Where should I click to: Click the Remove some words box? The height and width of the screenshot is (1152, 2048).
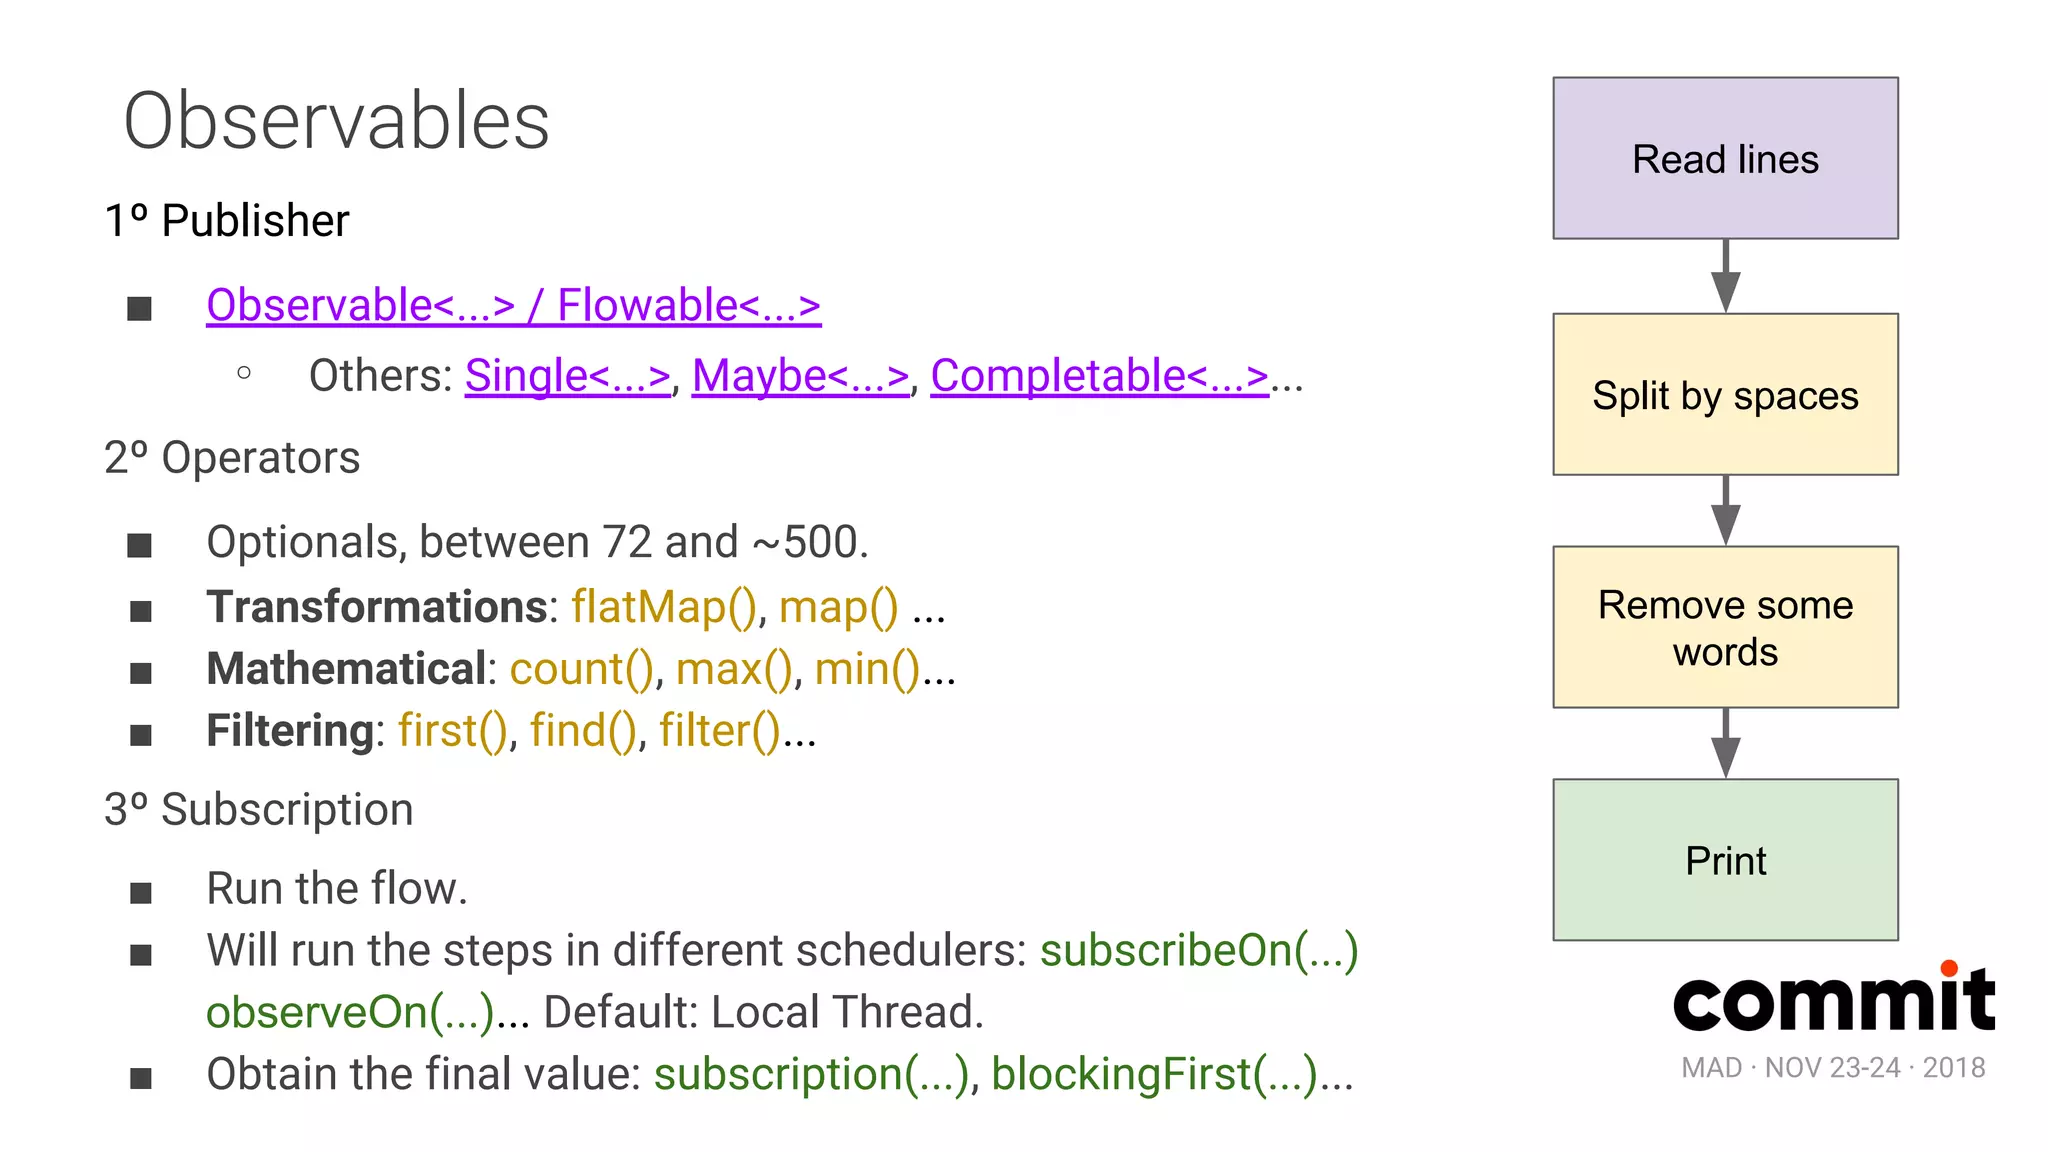[1725, 627]
